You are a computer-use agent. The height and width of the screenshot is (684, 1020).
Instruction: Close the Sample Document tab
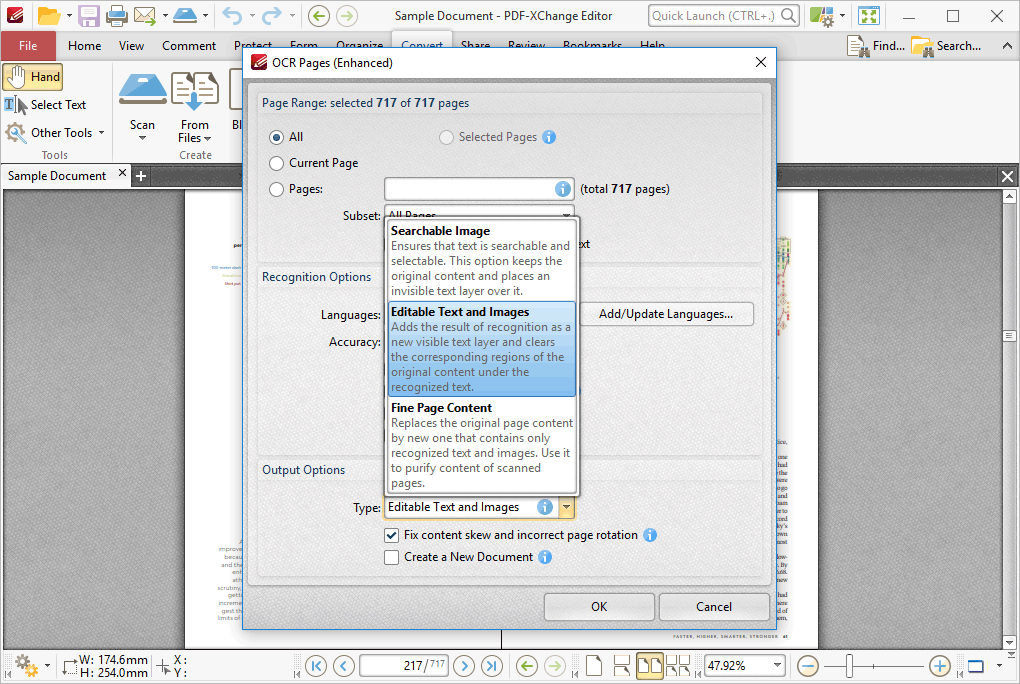click(x=122, y=173)
